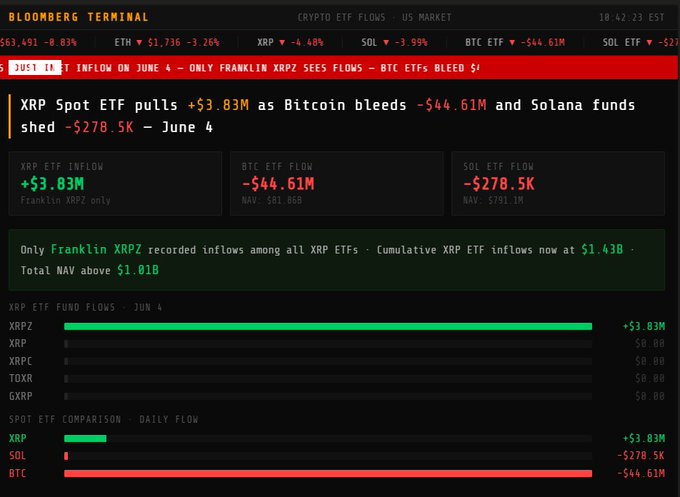Click the BTC ETF ticker down-arrow icon

point(512,43)
